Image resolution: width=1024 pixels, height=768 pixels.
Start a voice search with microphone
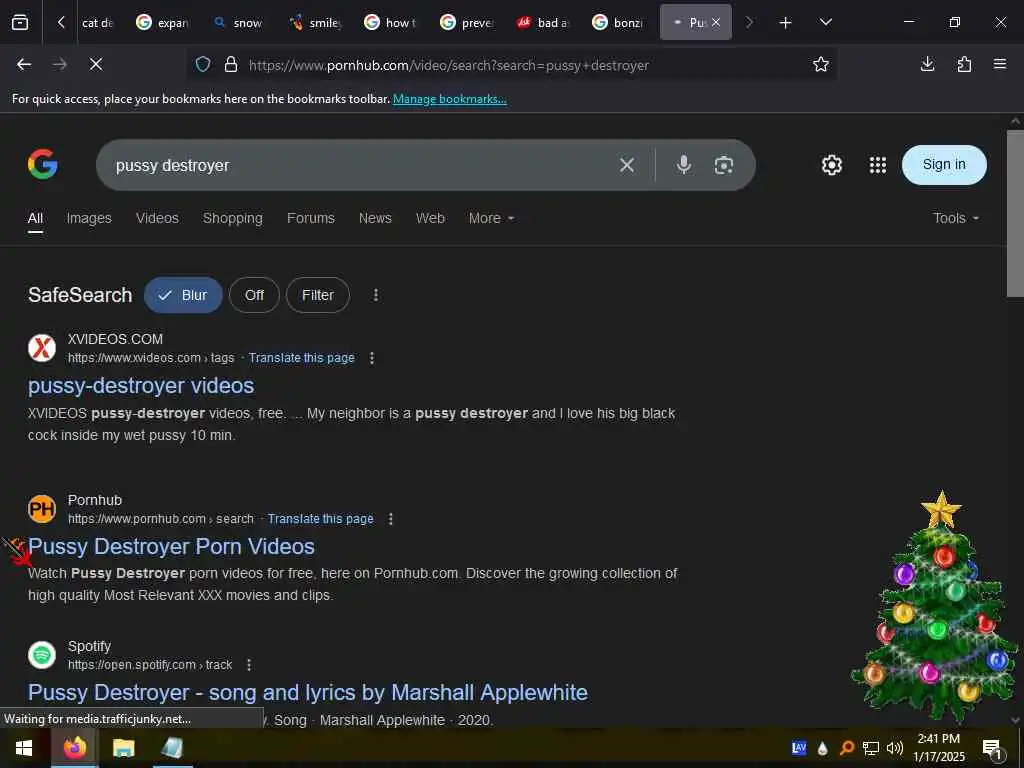[684, 165]
